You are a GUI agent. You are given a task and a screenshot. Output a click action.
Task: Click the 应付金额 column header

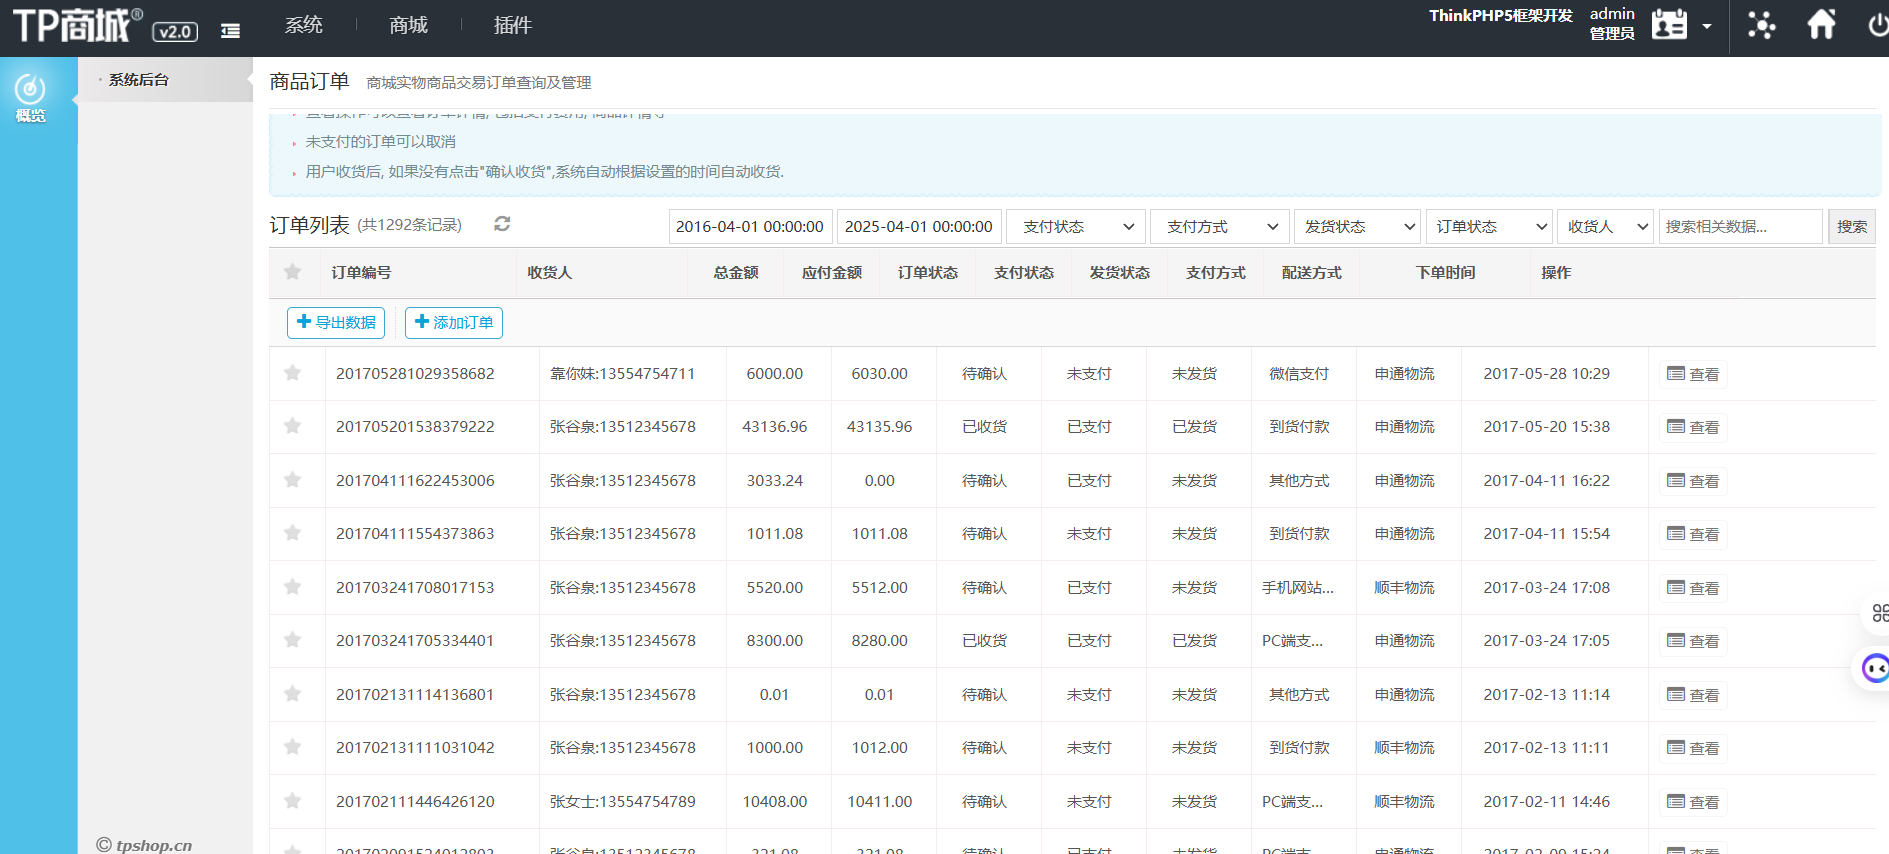click(x=832, y=273)
